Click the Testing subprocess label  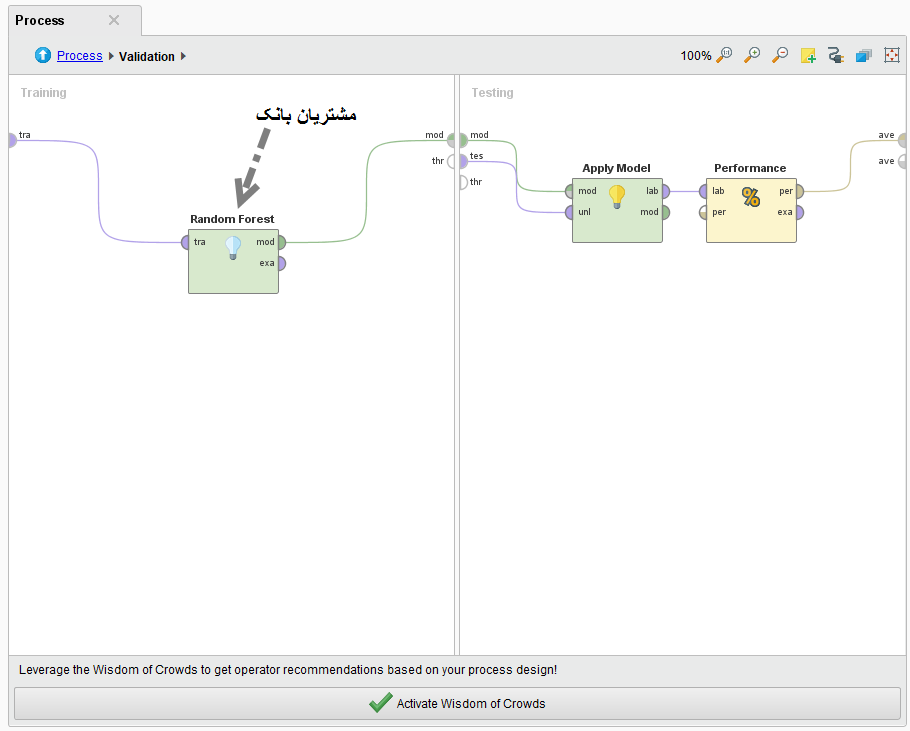(492, 93)
